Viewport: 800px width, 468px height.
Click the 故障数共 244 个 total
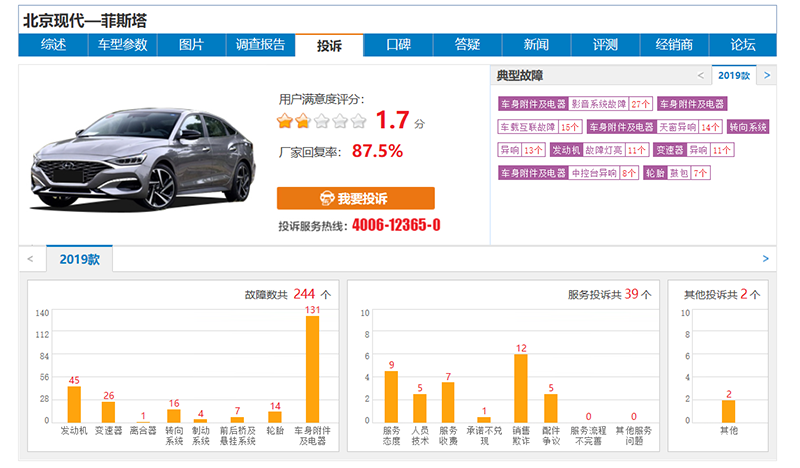[288, 294]
